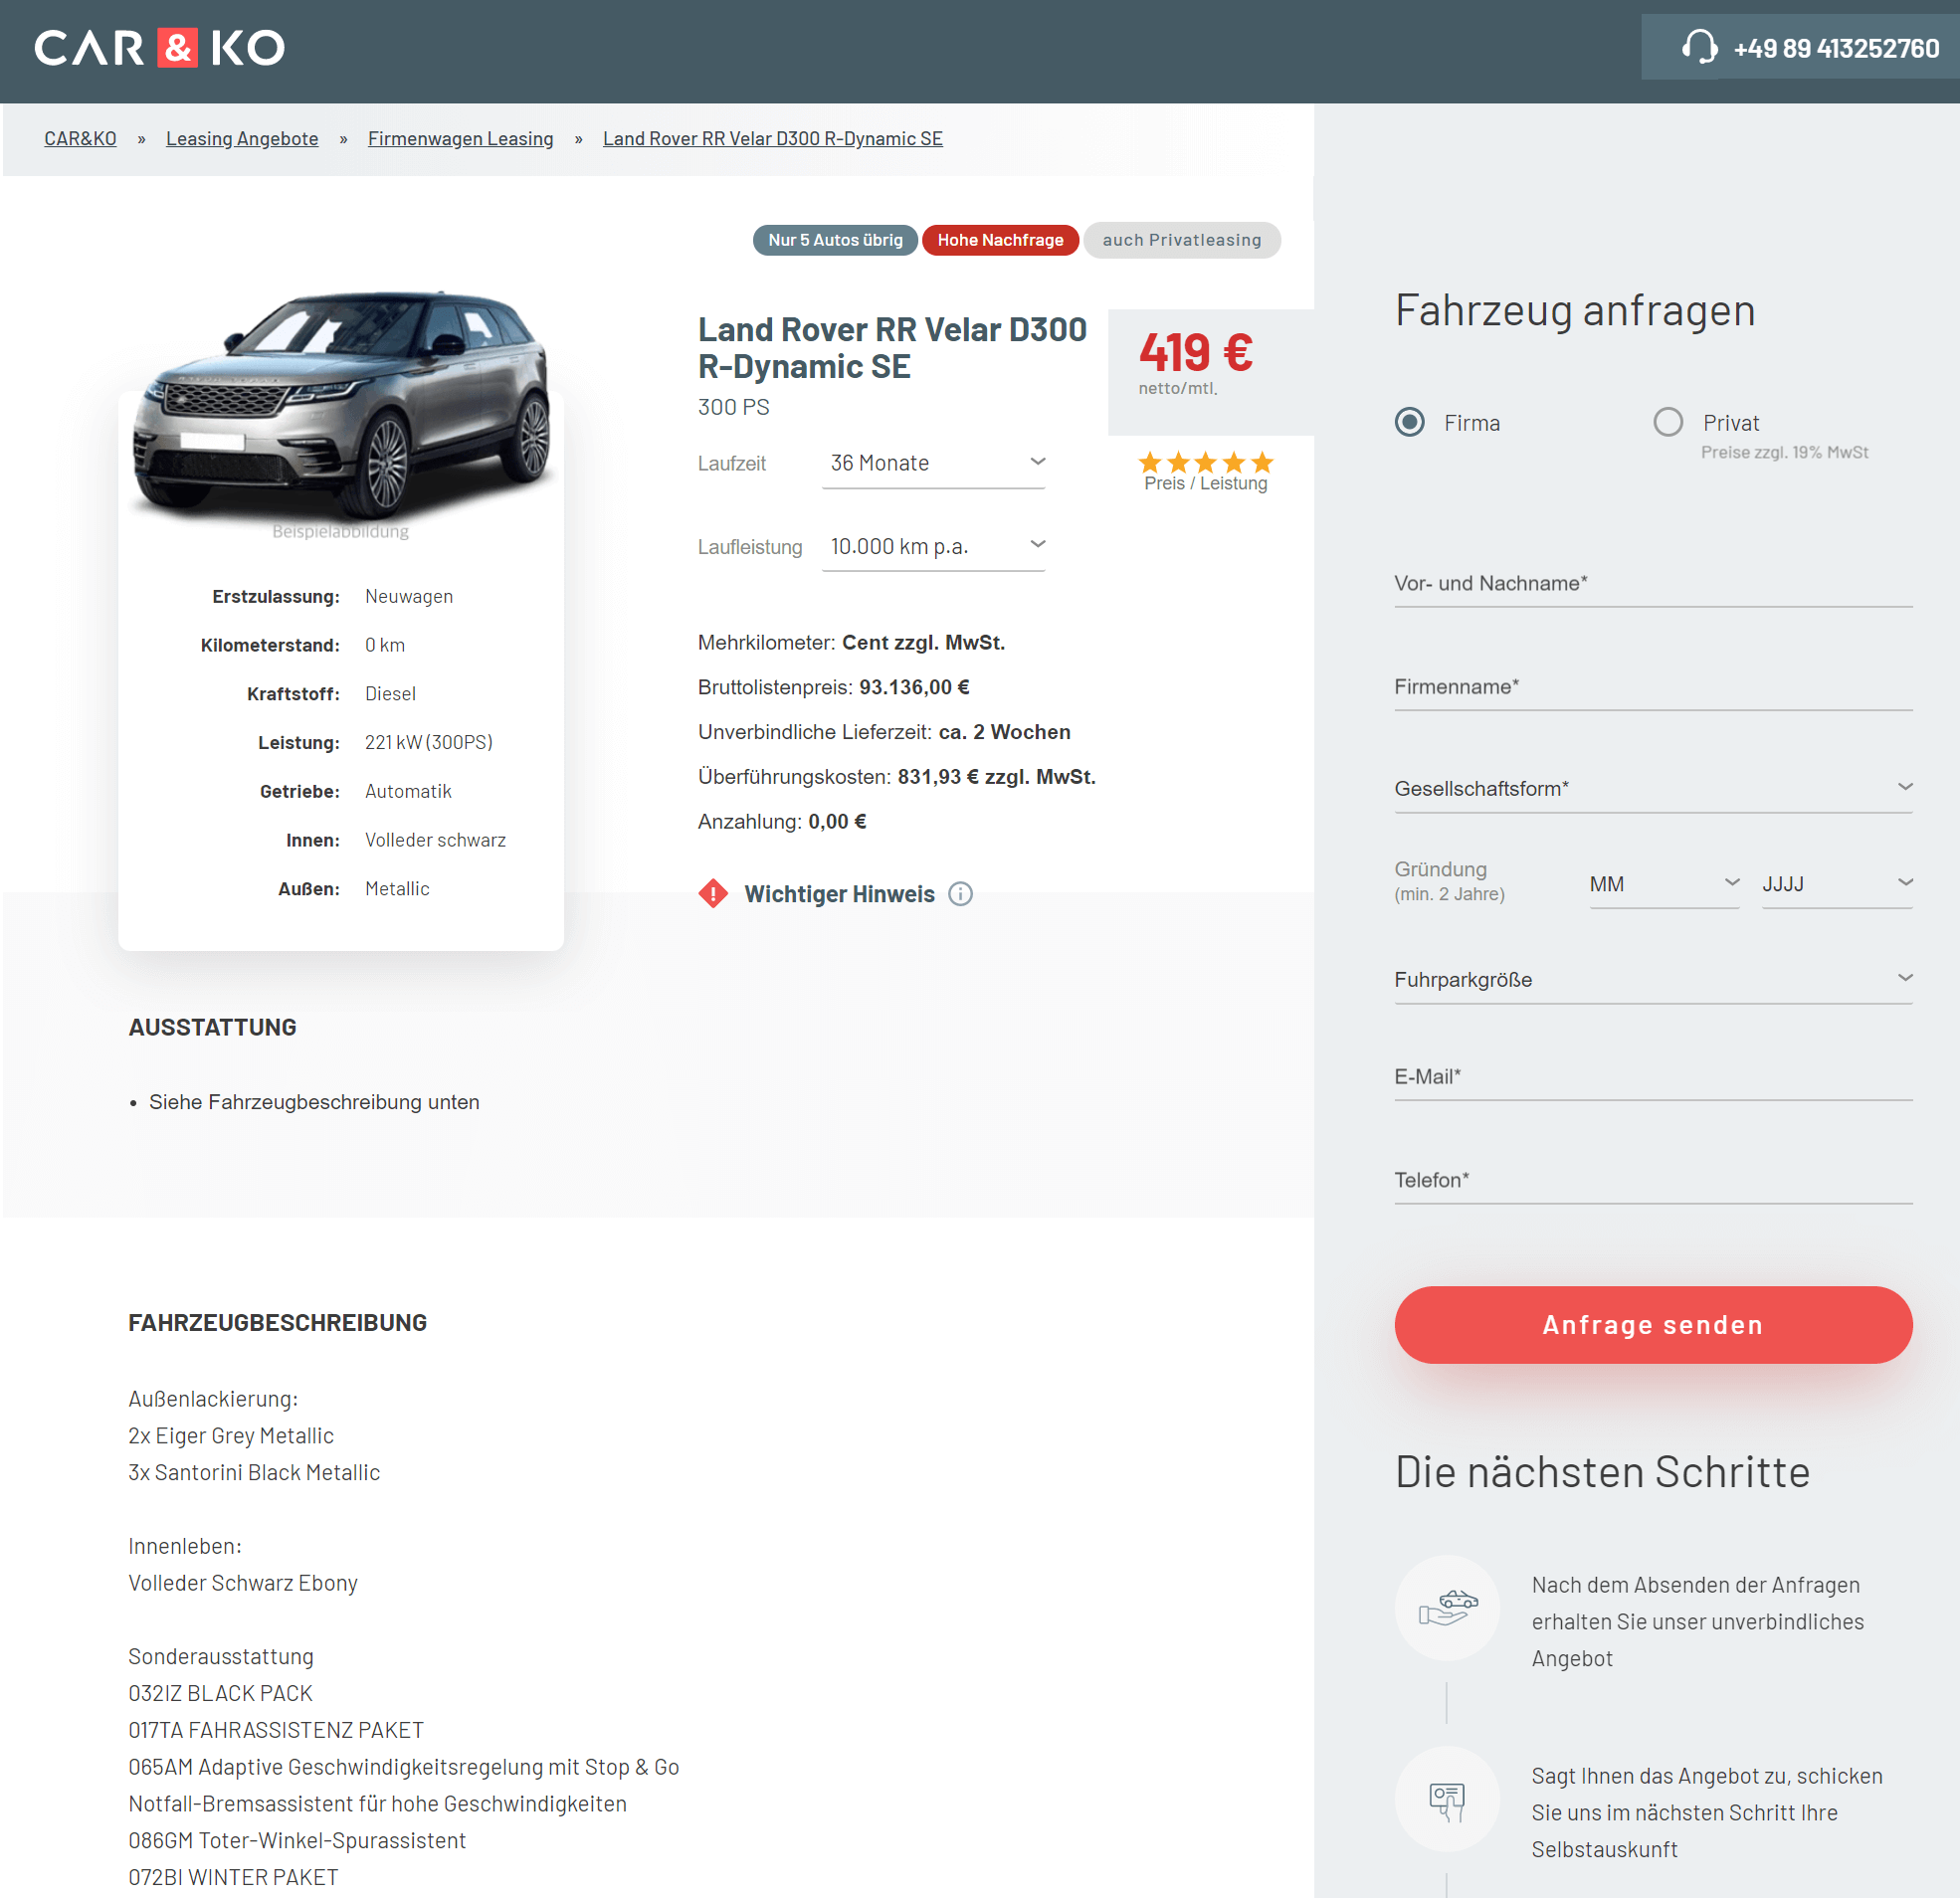
Task: Click the Überführungskosten 831,93 € text
Action: pos(897,776)
